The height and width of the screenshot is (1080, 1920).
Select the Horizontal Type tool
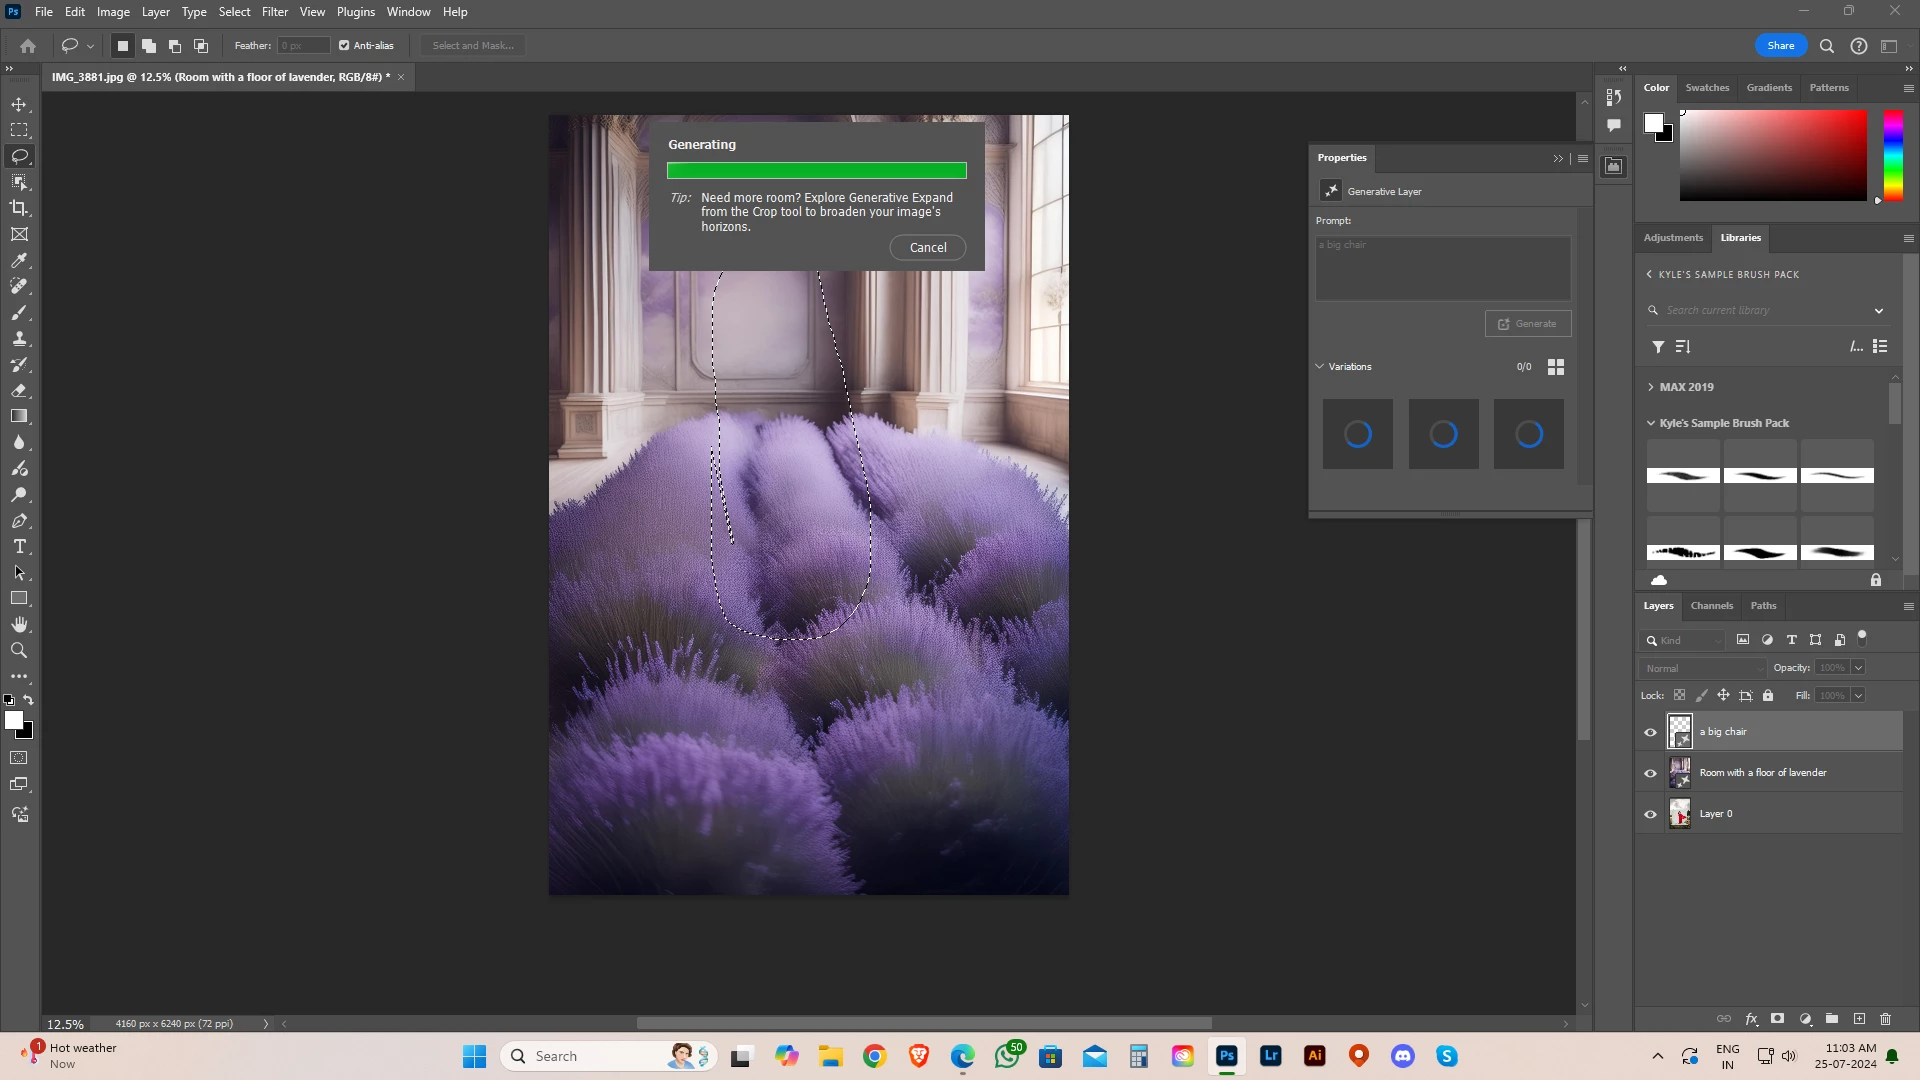(19, 547)
